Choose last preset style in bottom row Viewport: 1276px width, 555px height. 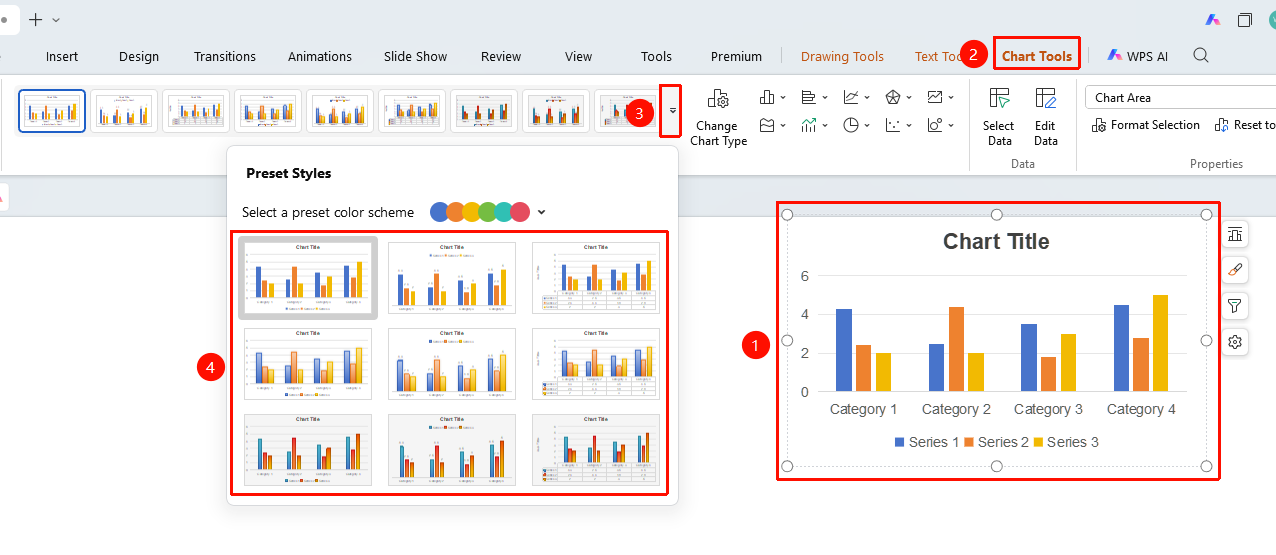coord(596,450)
